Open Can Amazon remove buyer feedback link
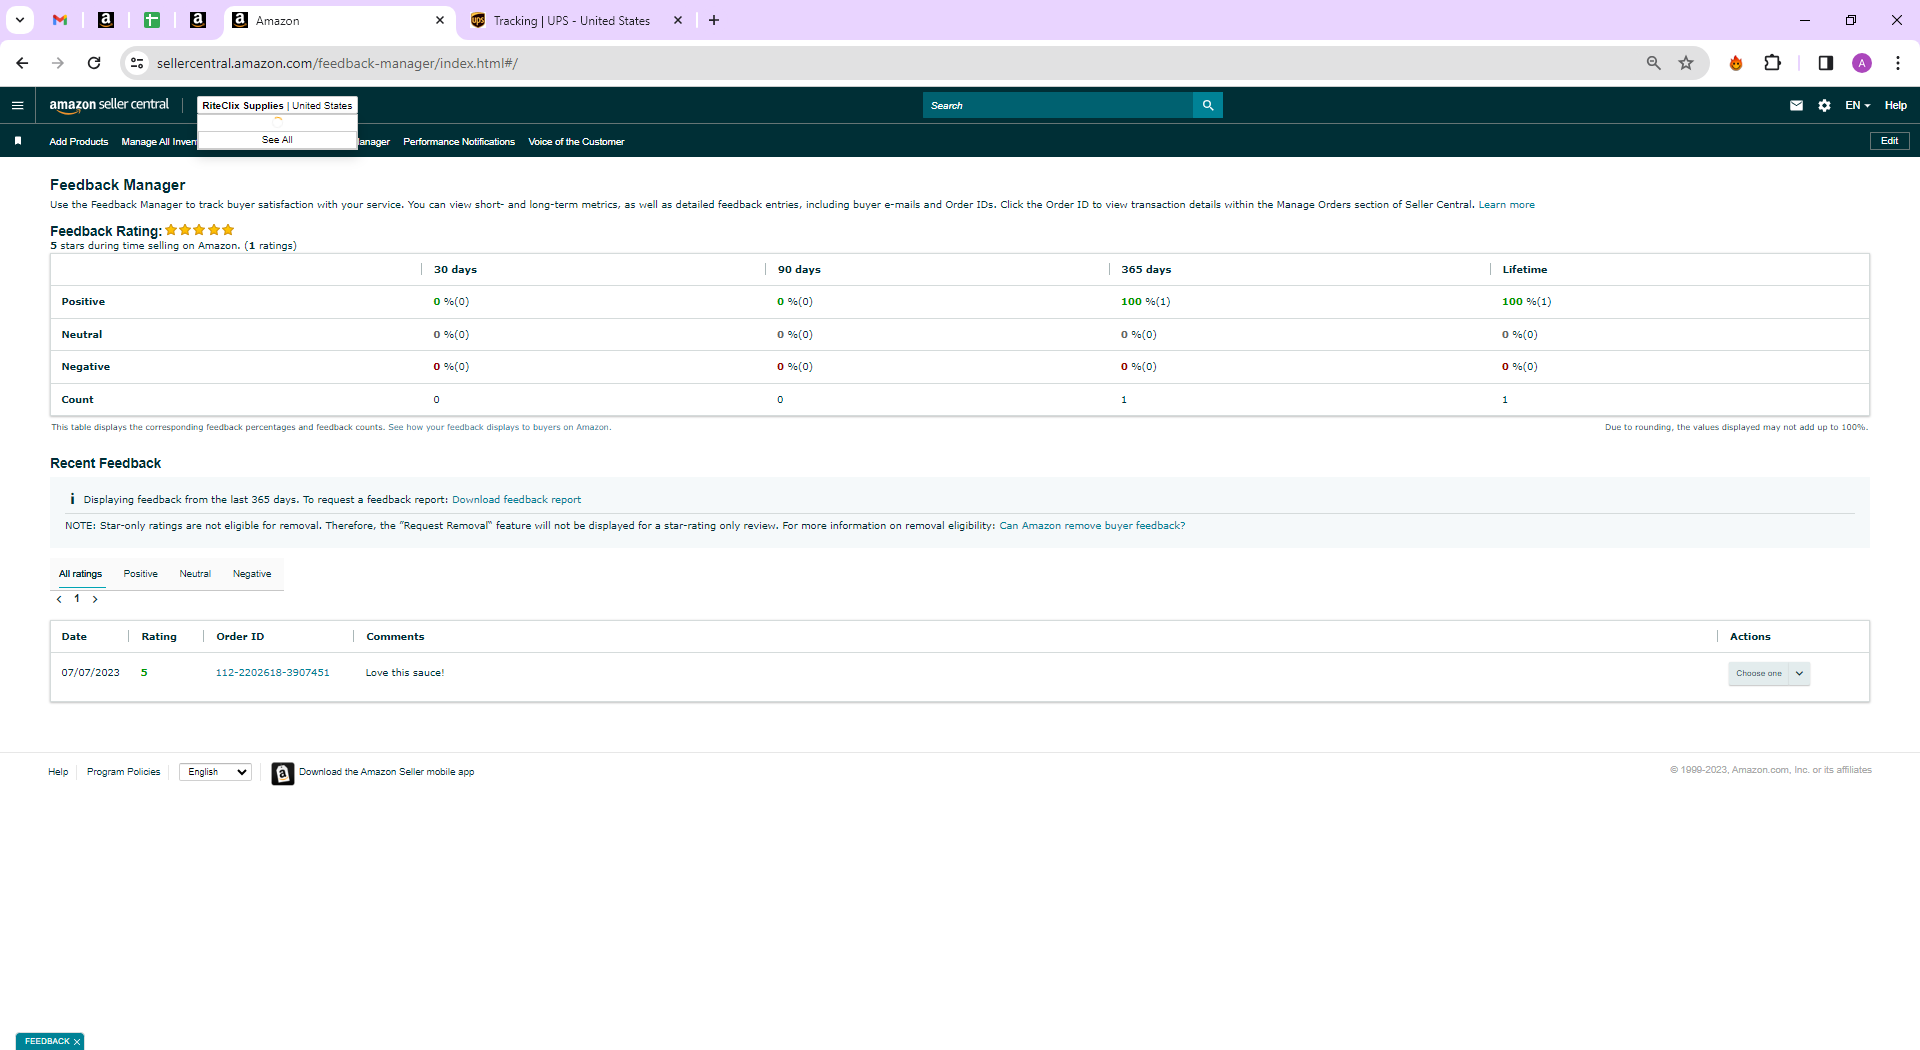The height and width of the screenshot is (1050, 1920). coord(1092,526)
